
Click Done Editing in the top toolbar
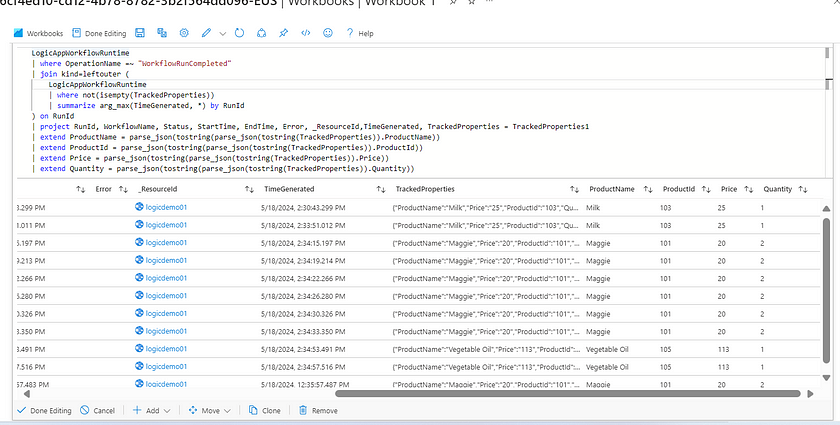click(99, 33)
